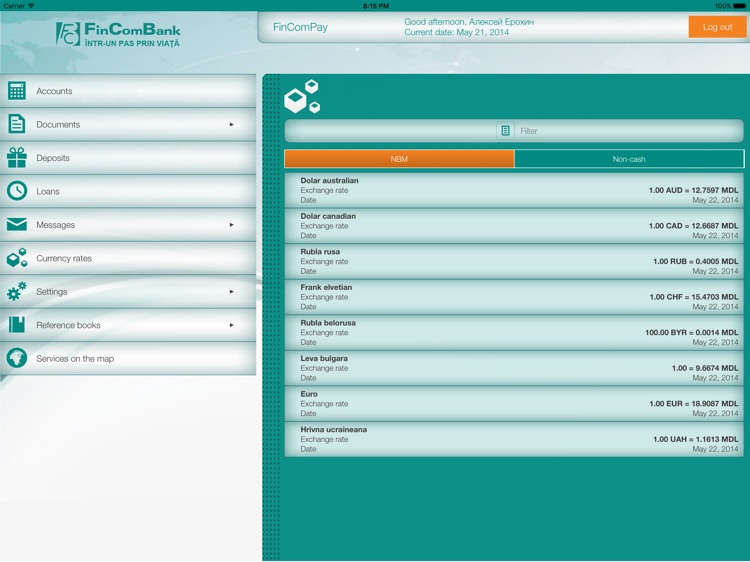Click the Documents page icon
750x562 pixels.
click(17, 124)
